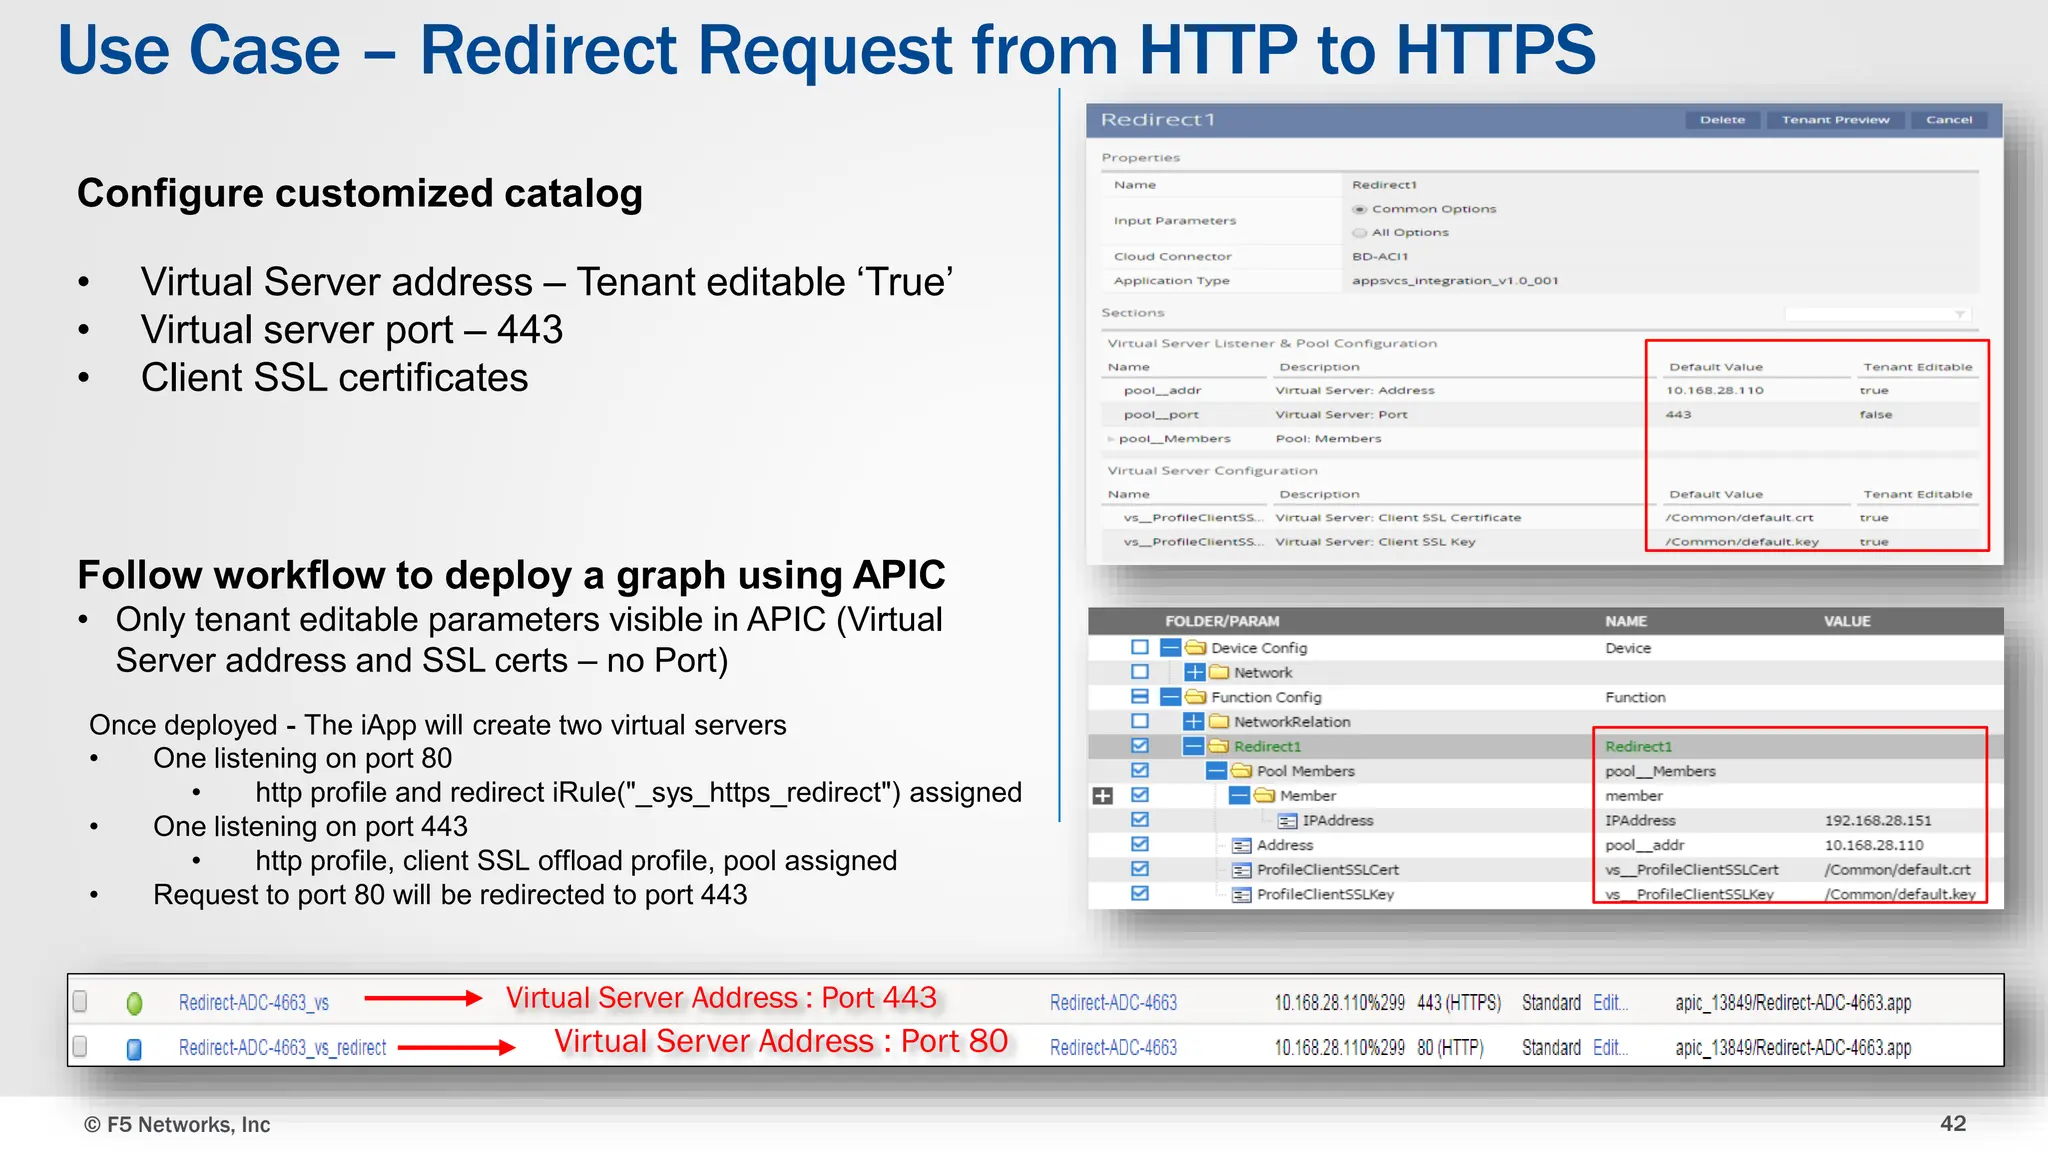
Task: Click the NetworkRelation folder icon
Action: click(1218, 721)
